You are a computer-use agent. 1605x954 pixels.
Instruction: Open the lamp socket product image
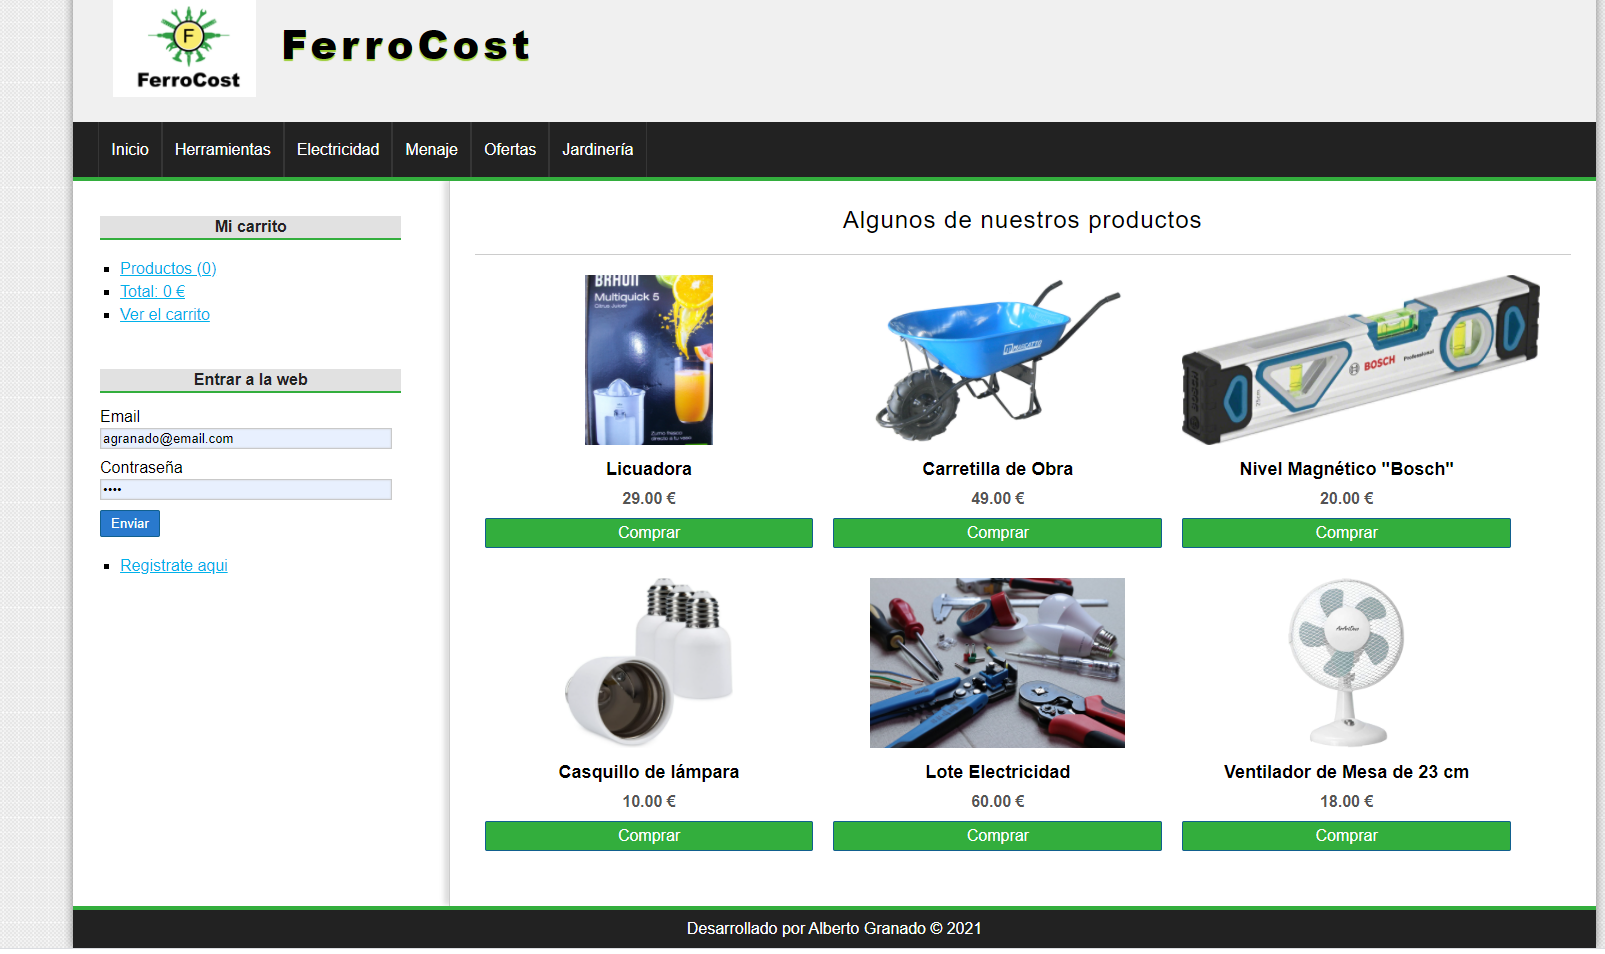pyautogui.click(x=648, y=662)
